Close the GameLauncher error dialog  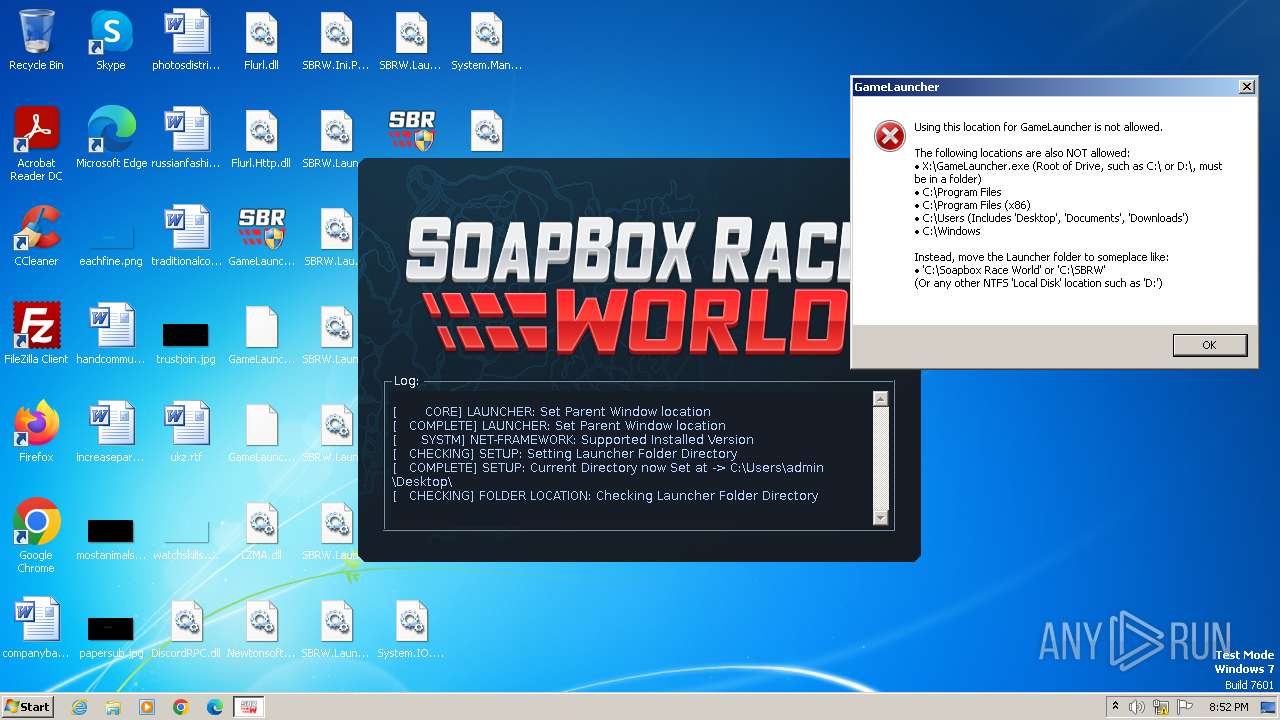click(1246, 87)
